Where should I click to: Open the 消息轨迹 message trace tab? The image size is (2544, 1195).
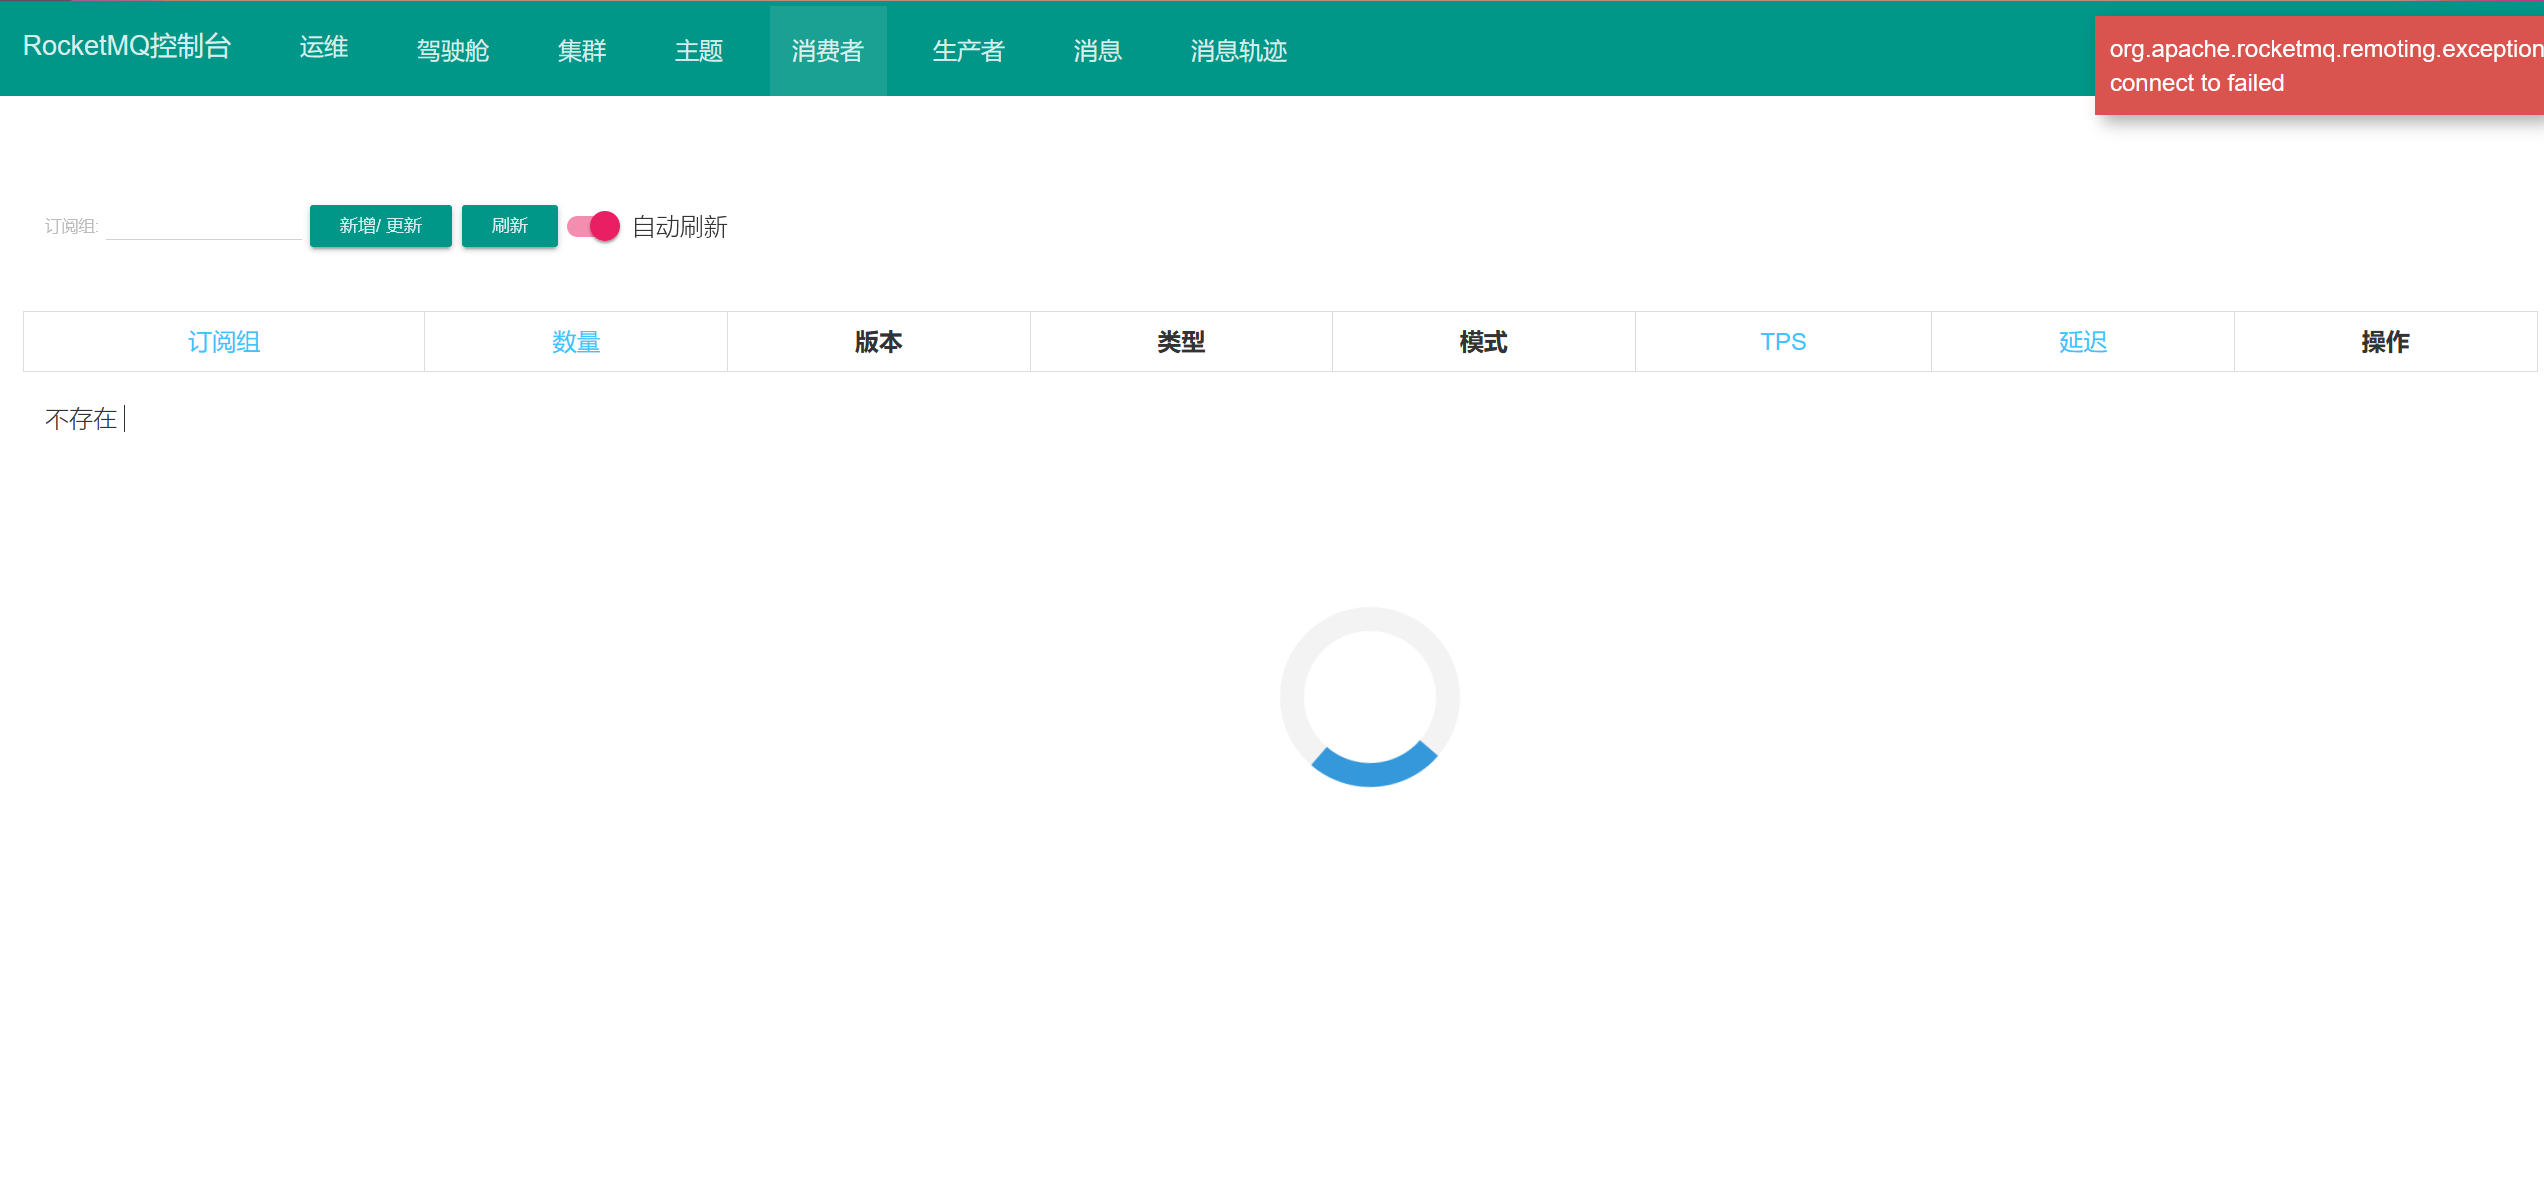click(x=1238, y=50)
